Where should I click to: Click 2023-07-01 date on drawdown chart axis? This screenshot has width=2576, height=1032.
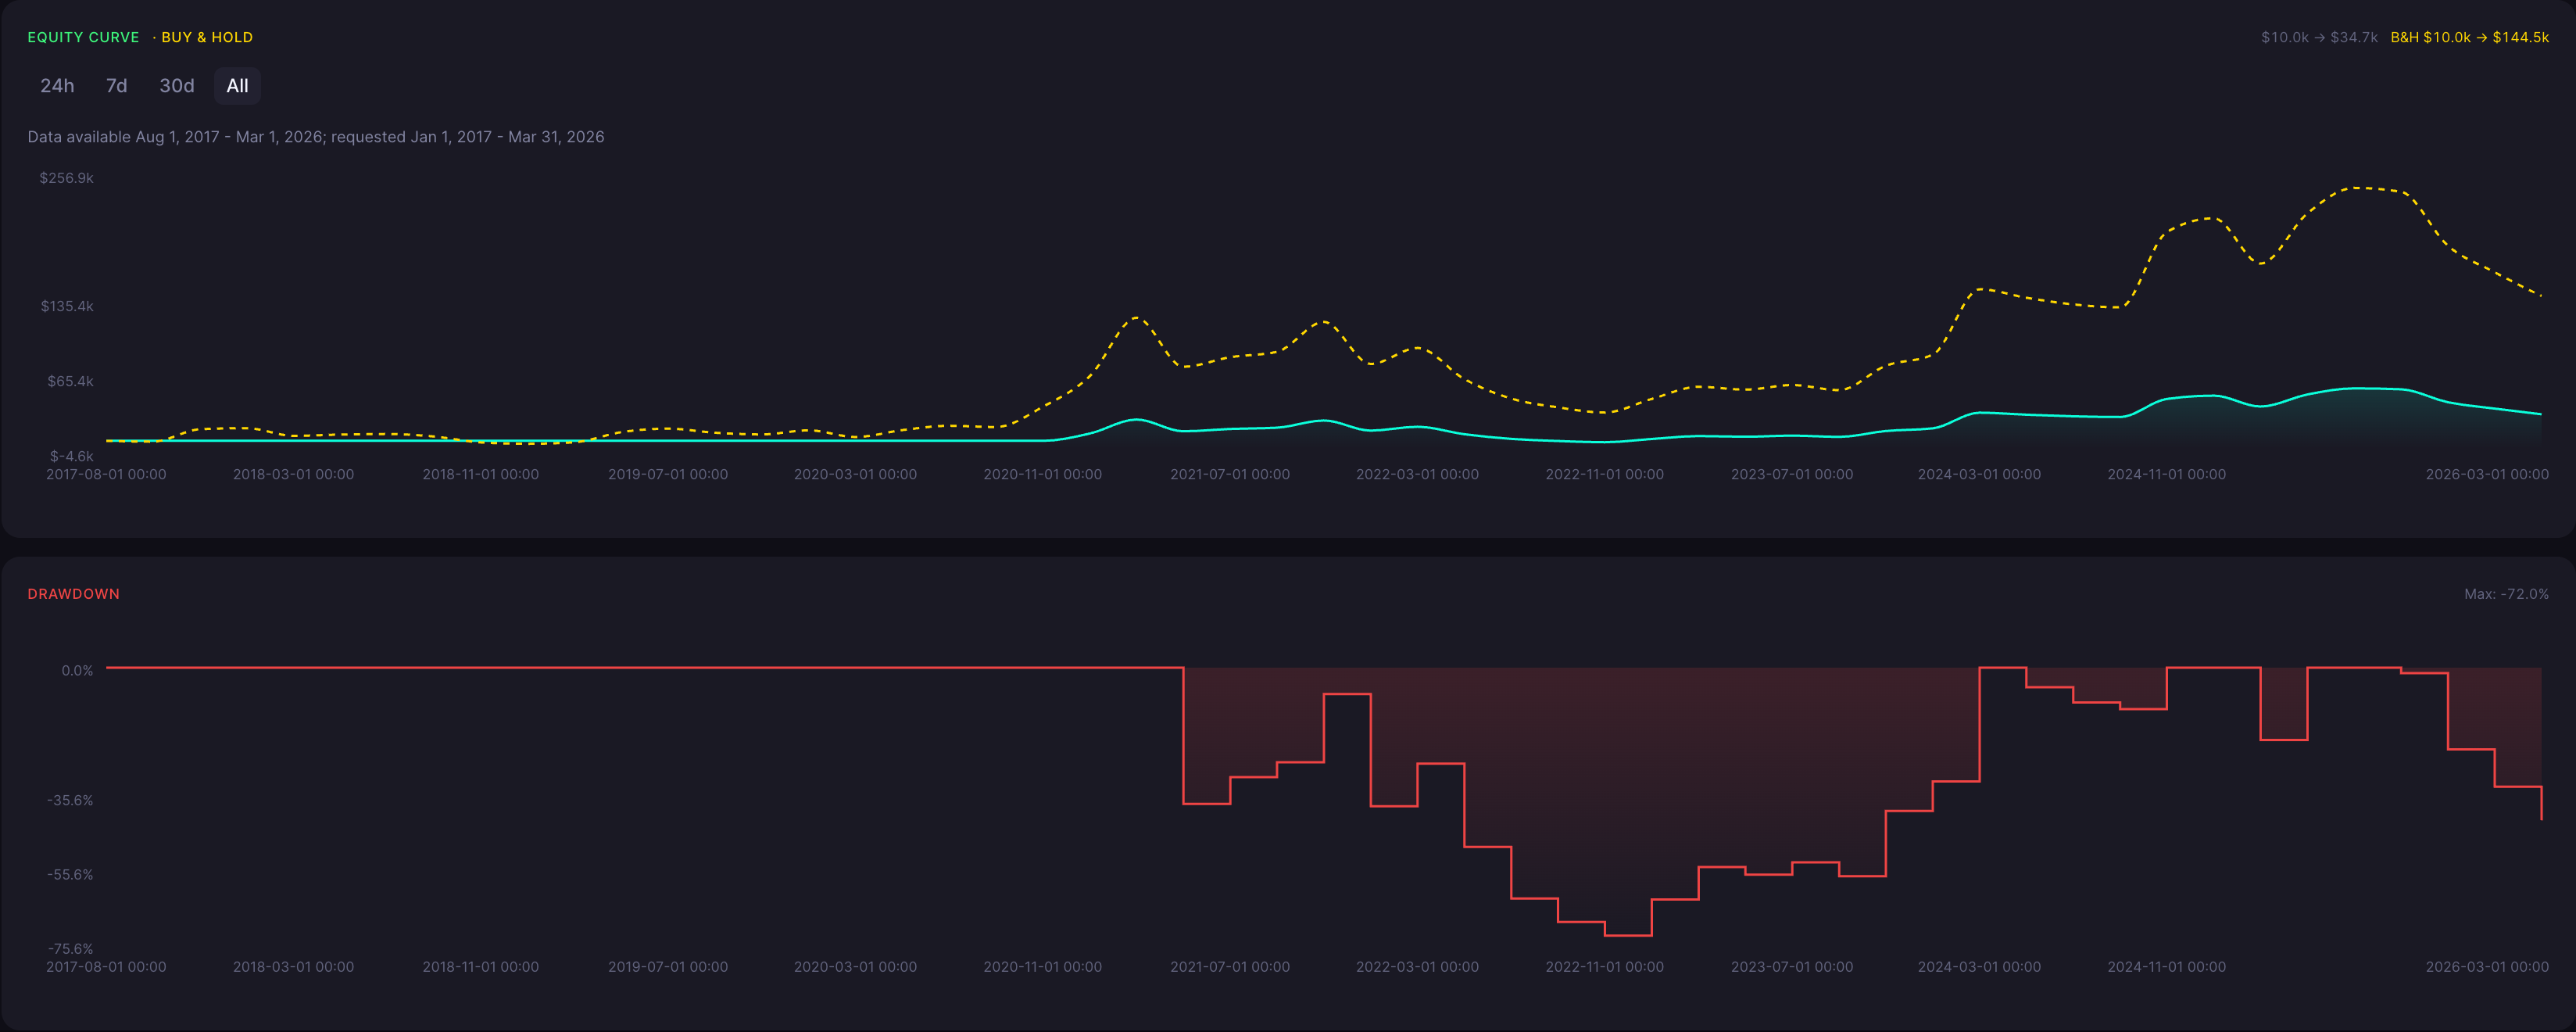click(1792, 967)
